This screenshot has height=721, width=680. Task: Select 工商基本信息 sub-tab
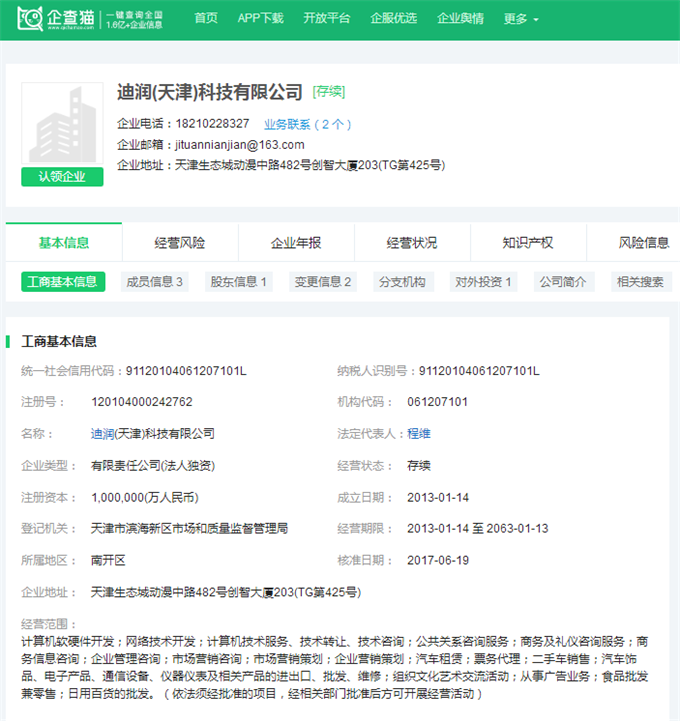click(63, 281)
